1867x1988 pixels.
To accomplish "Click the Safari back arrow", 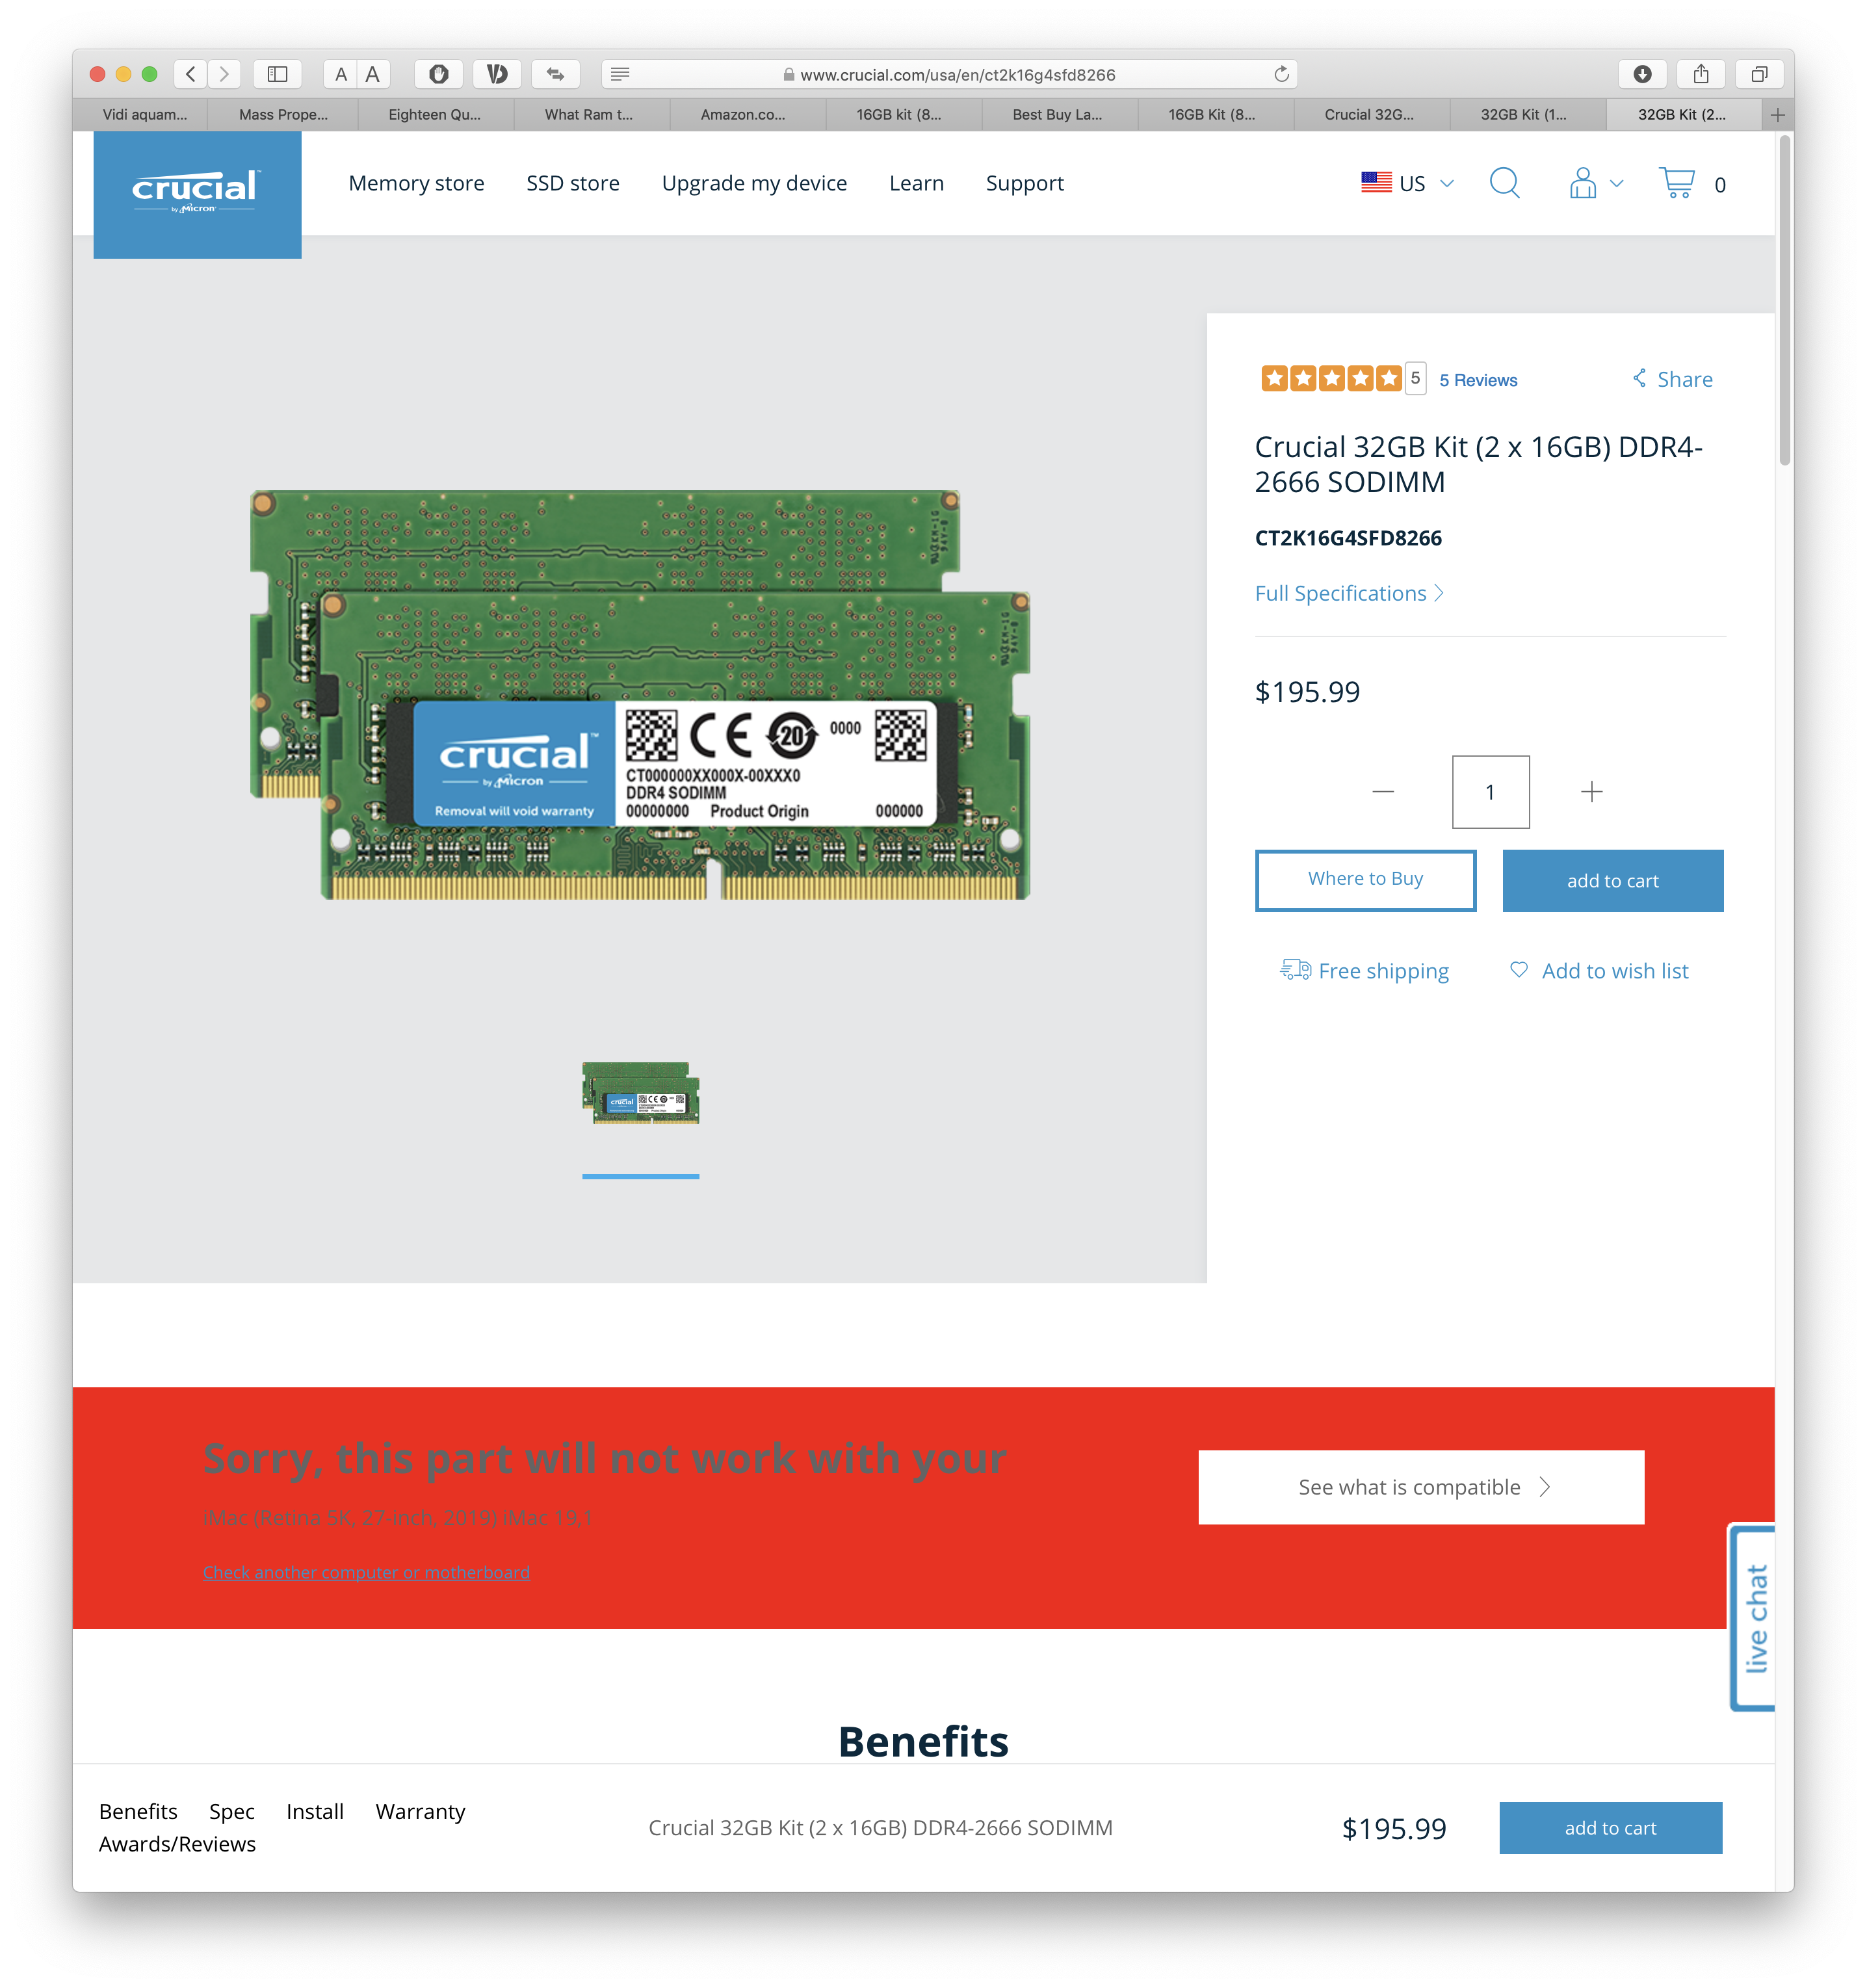I will coord(191,74).
